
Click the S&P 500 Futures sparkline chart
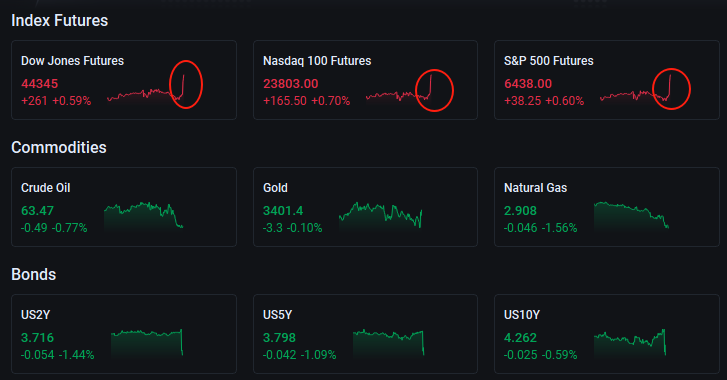click(635, 88)
